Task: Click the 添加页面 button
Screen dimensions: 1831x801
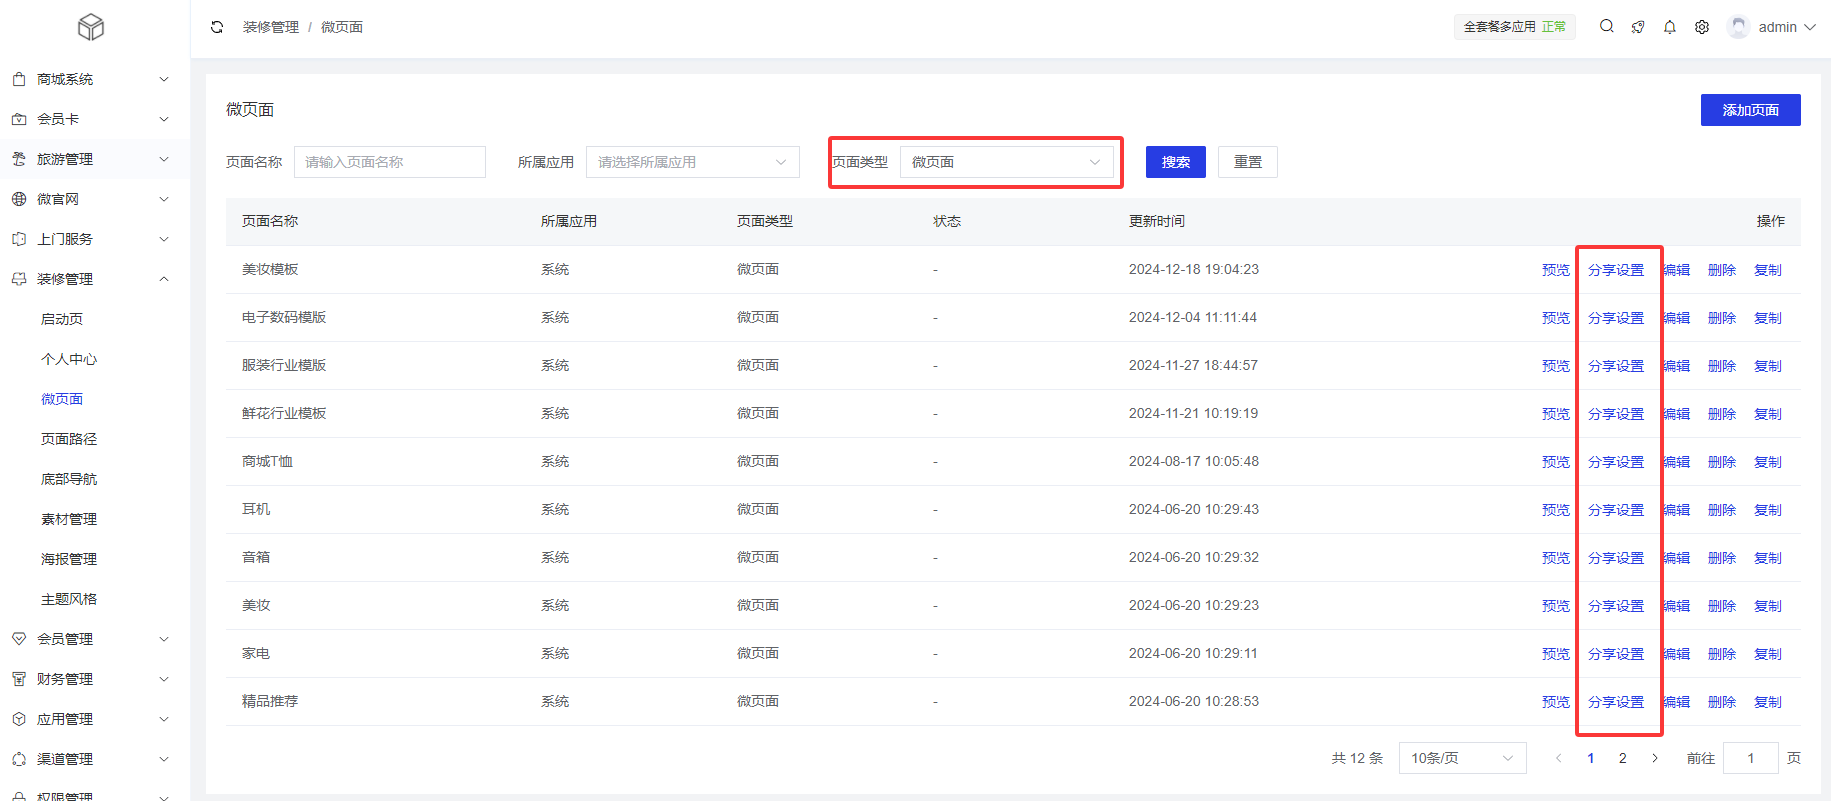Action: click(1749, 110)
